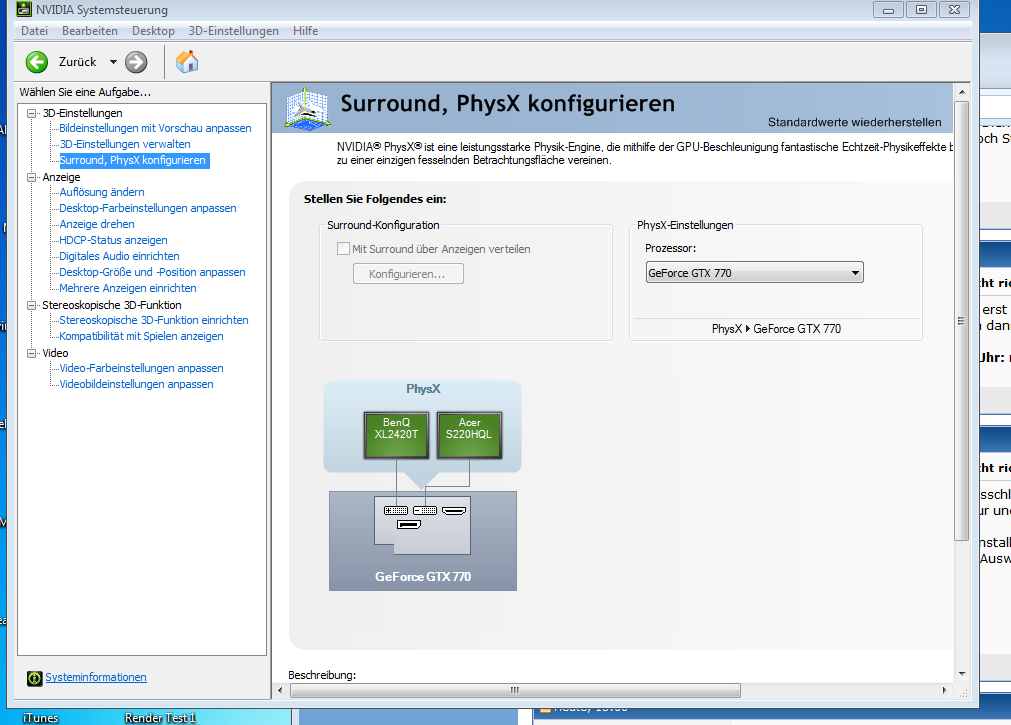Viewport: 1011px width, 725px height.
Task: Click the horizontal scrollbar thumb at bottom
Action: pos(515,691)
